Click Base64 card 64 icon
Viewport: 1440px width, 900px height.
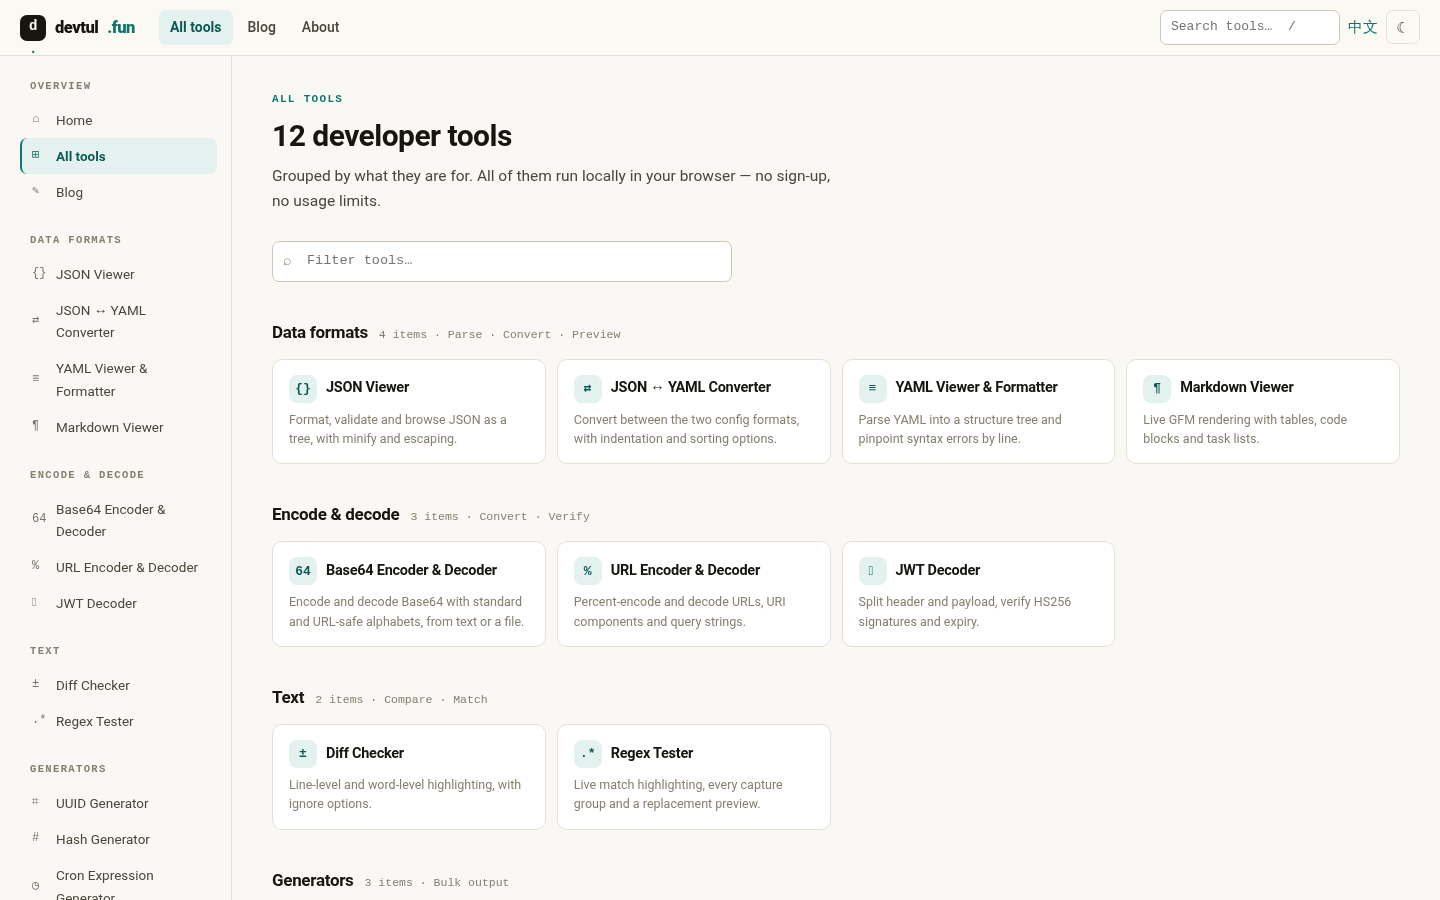303,571
